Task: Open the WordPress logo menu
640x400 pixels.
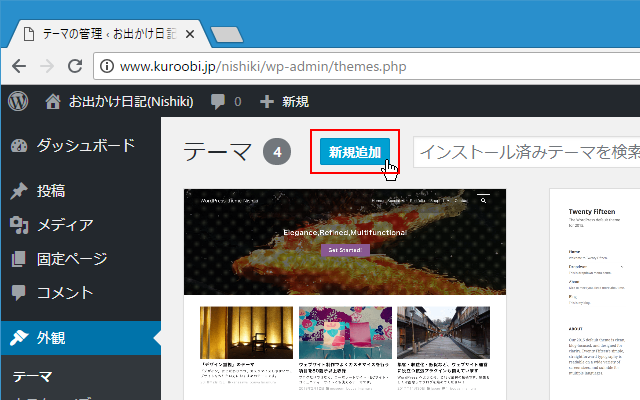Action: 18,101
